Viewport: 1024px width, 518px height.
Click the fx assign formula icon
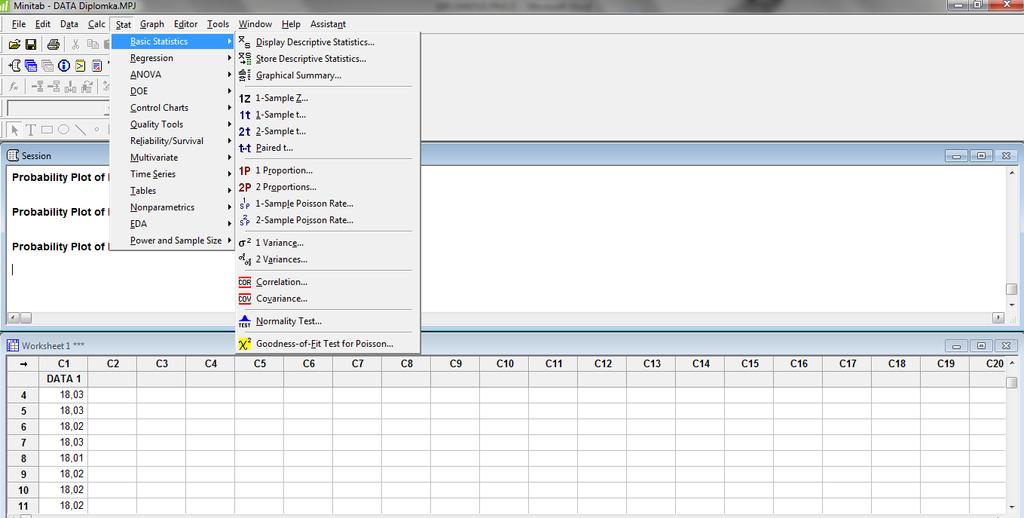tap(14, 86)
